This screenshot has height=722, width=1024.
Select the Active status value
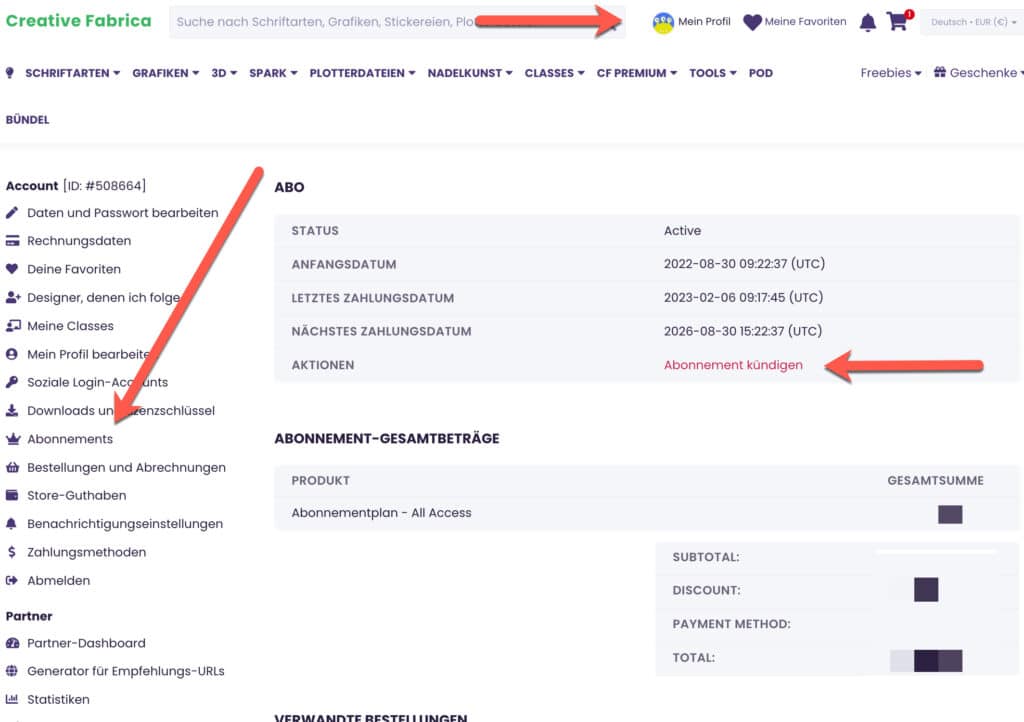pyautogui.click(x=682, y=230)
